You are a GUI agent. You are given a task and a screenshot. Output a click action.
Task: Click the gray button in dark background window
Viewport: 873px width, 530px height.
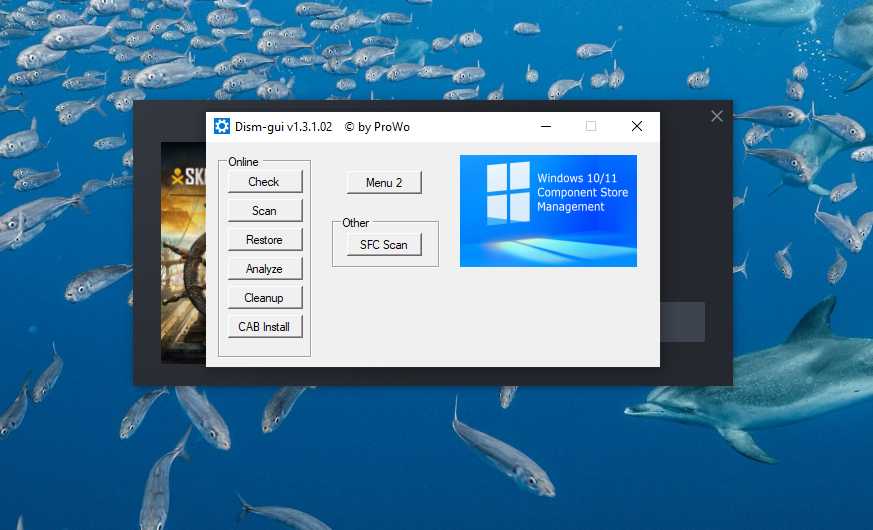(683, 322)
